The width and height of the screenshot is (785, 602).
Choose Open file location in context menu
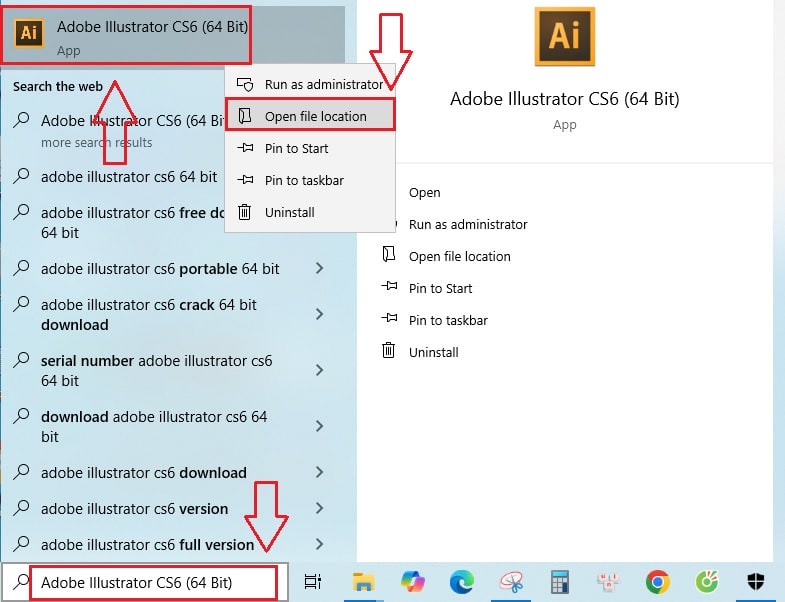[310, 116]
